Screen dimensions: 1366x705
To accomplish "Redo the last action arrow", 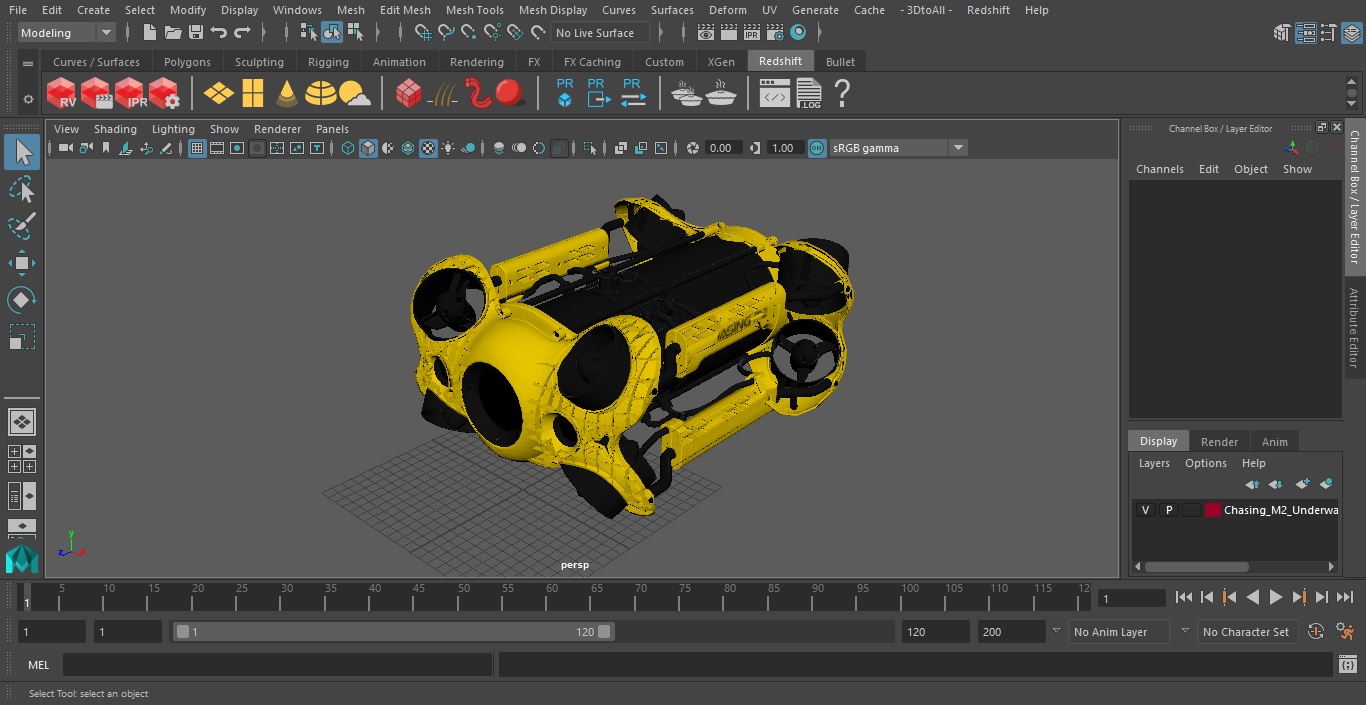I will [242, 33].
